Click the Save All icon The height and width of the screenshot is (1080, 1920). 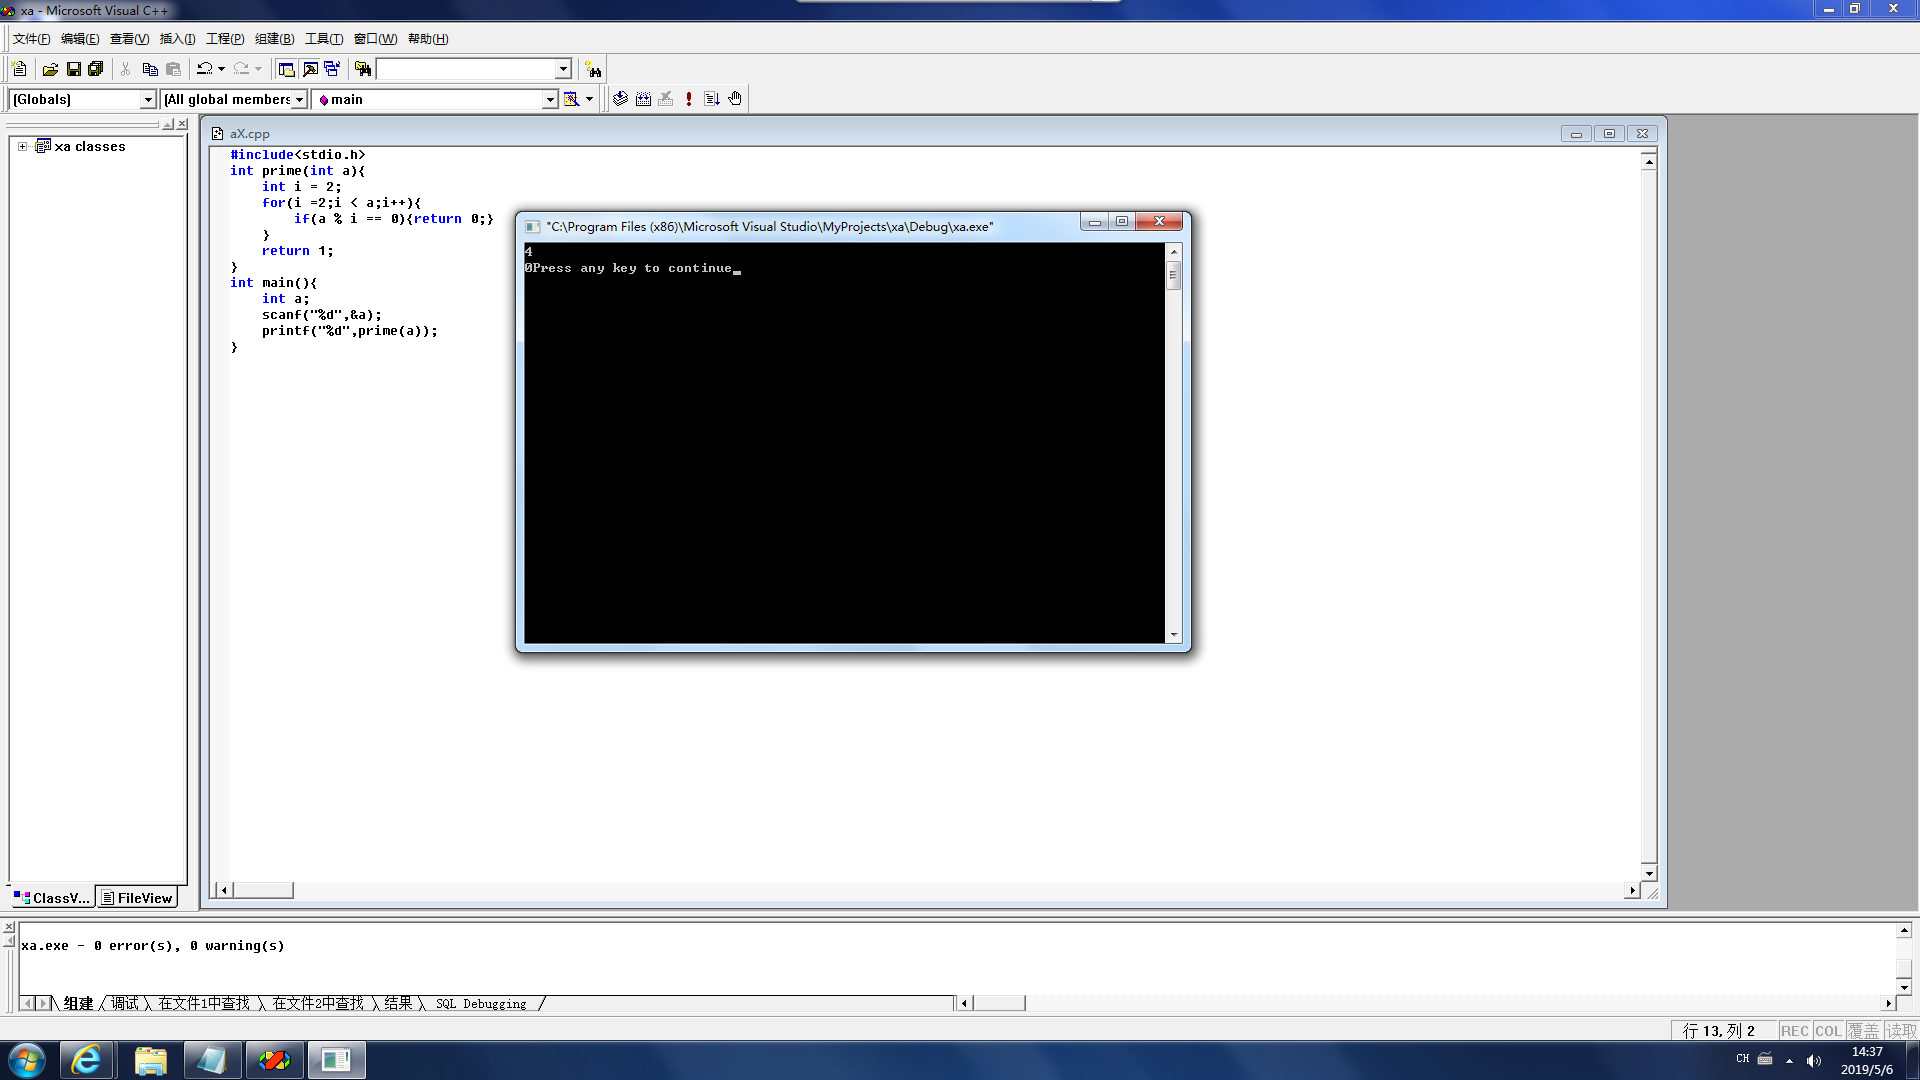(x=96, y=69)
